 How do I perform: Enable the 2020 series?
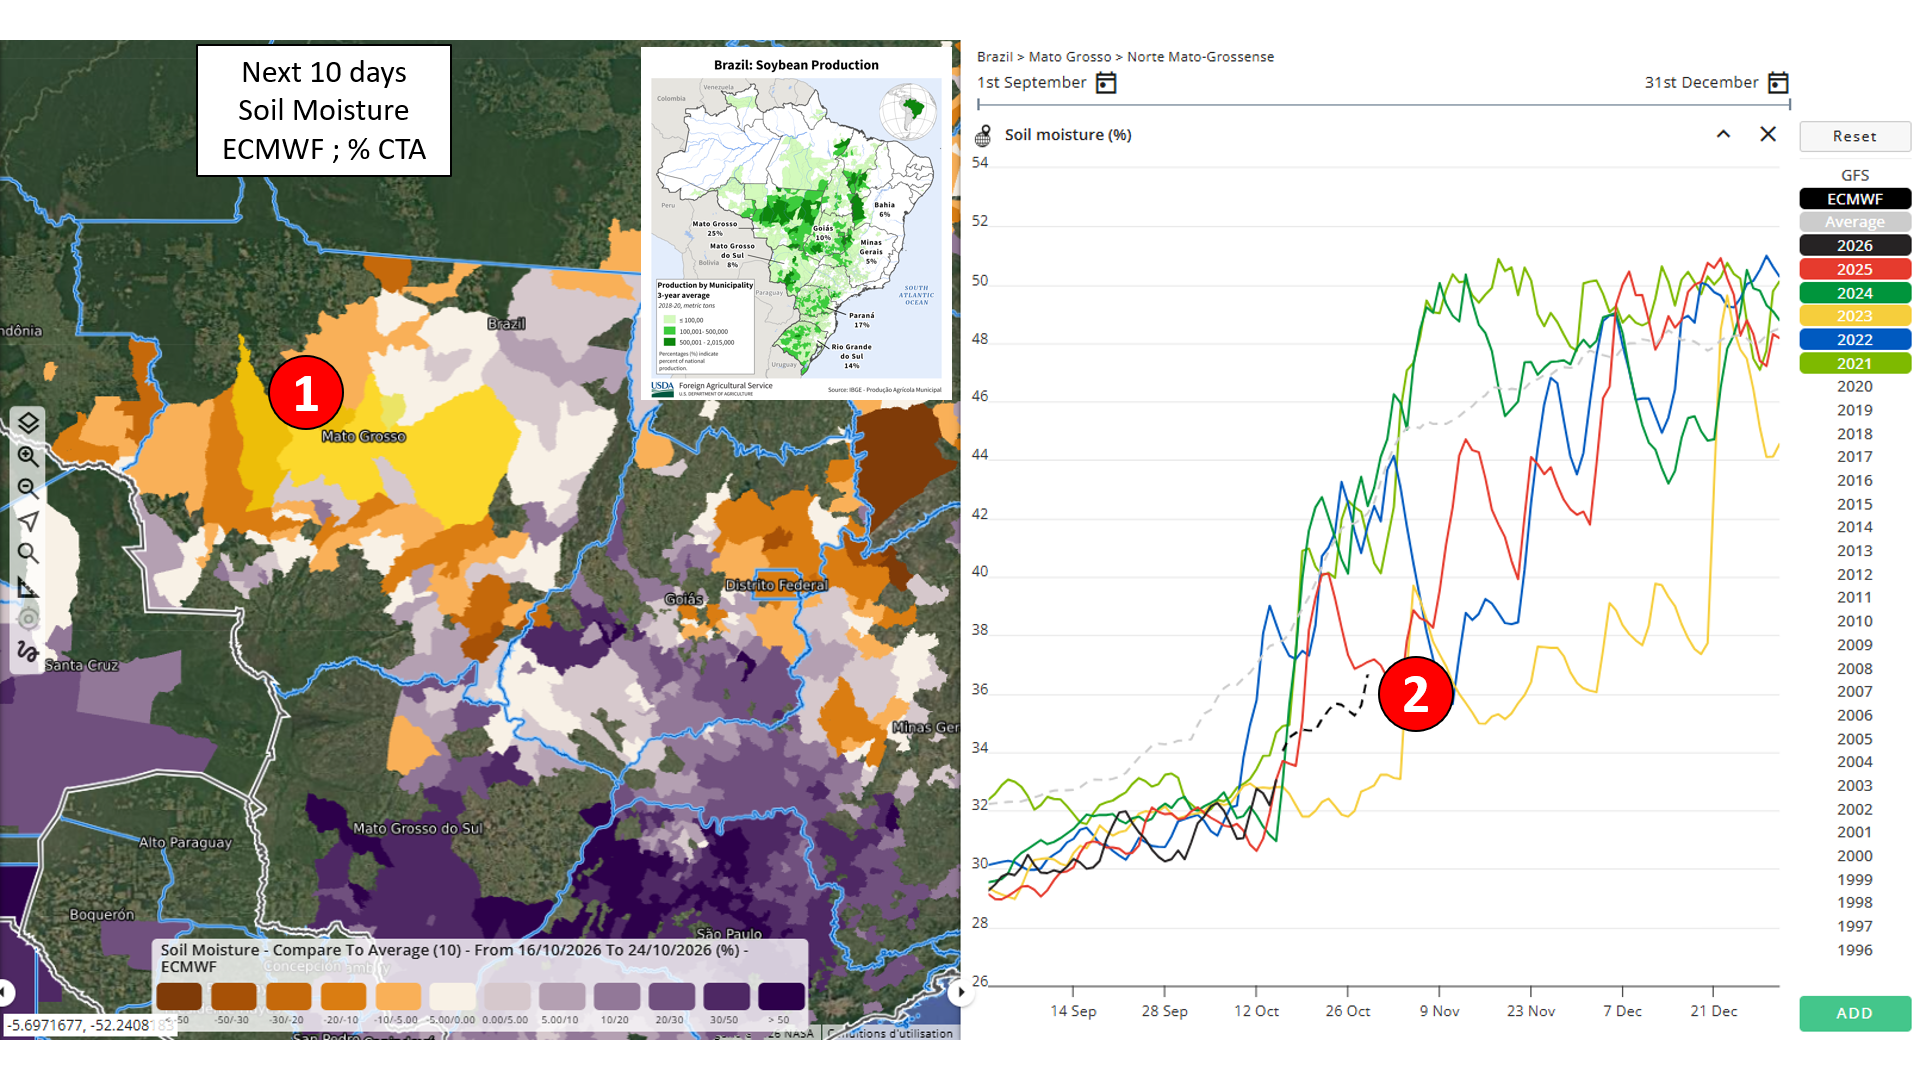click(x=1855, y=387)
